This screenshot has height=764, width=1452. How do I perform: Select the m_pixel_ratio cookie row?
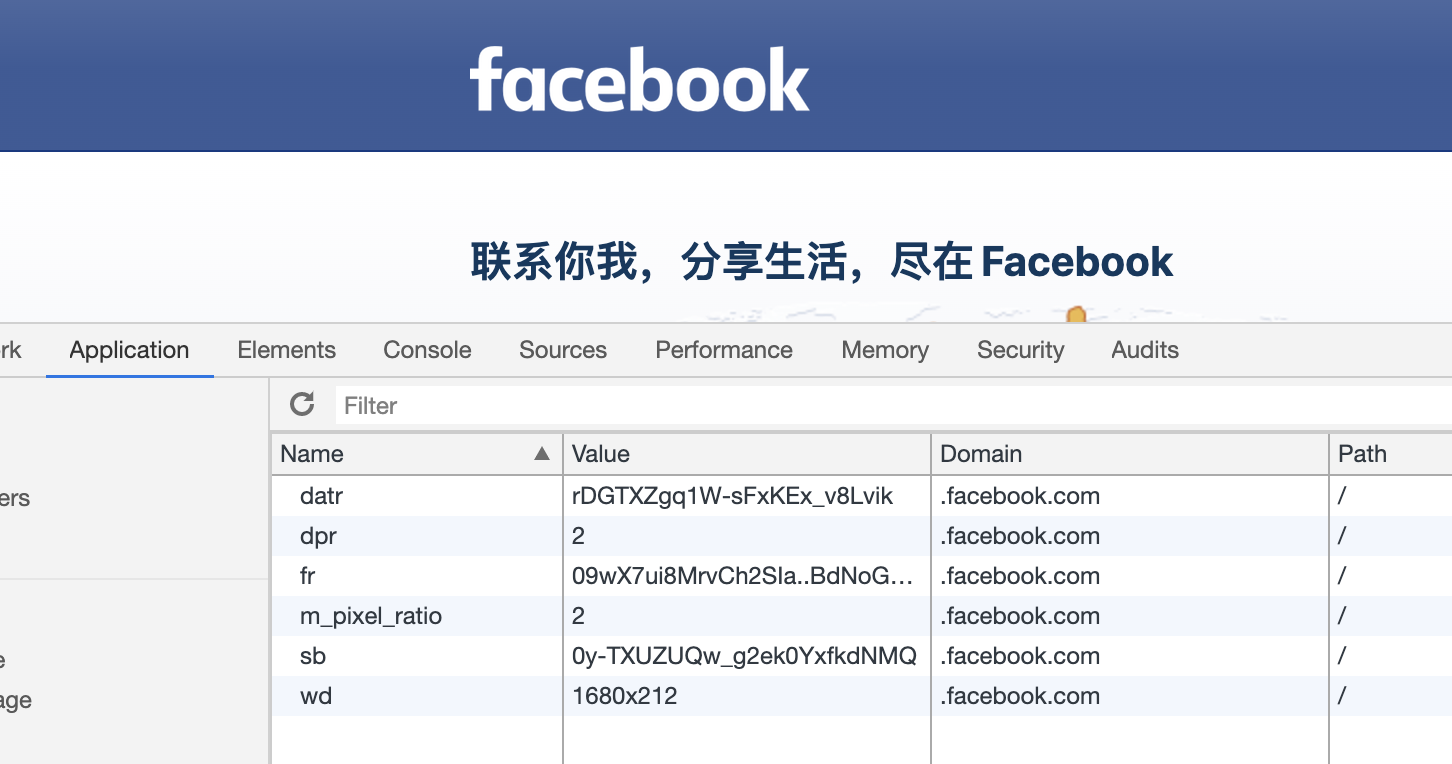[861, 616]
